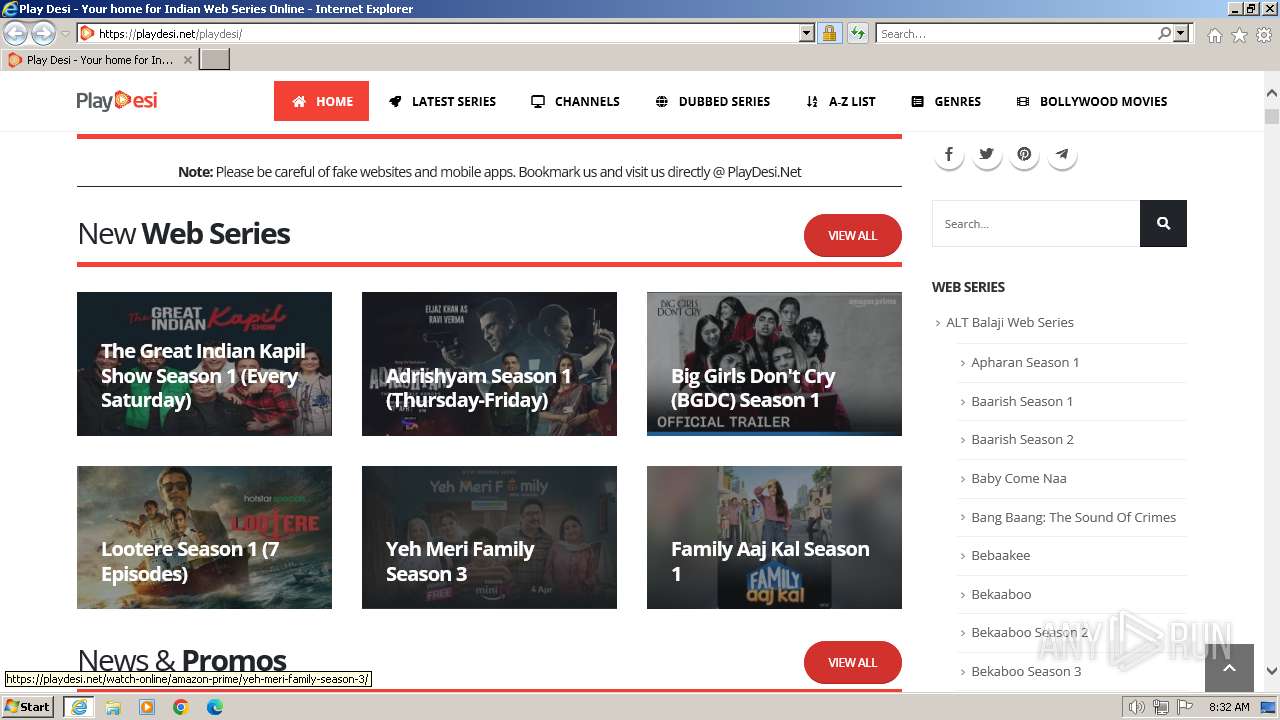Image resolution: width=1280 pixels, height=720 pixels.
Task: Click the sidebar search magnifier button
Action: [1163, 223]
